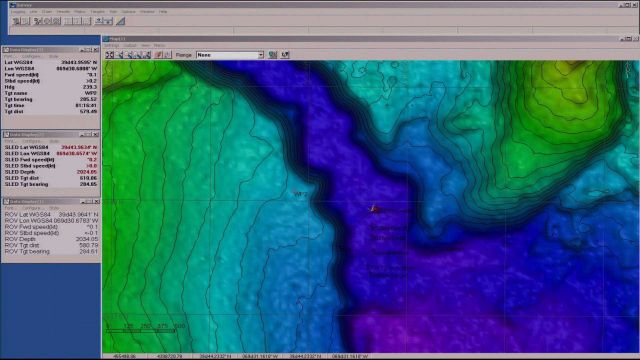Click the red pencil icon in Map toolbar
The width and height of the screenshot is (640, 360).
point(158,55)
